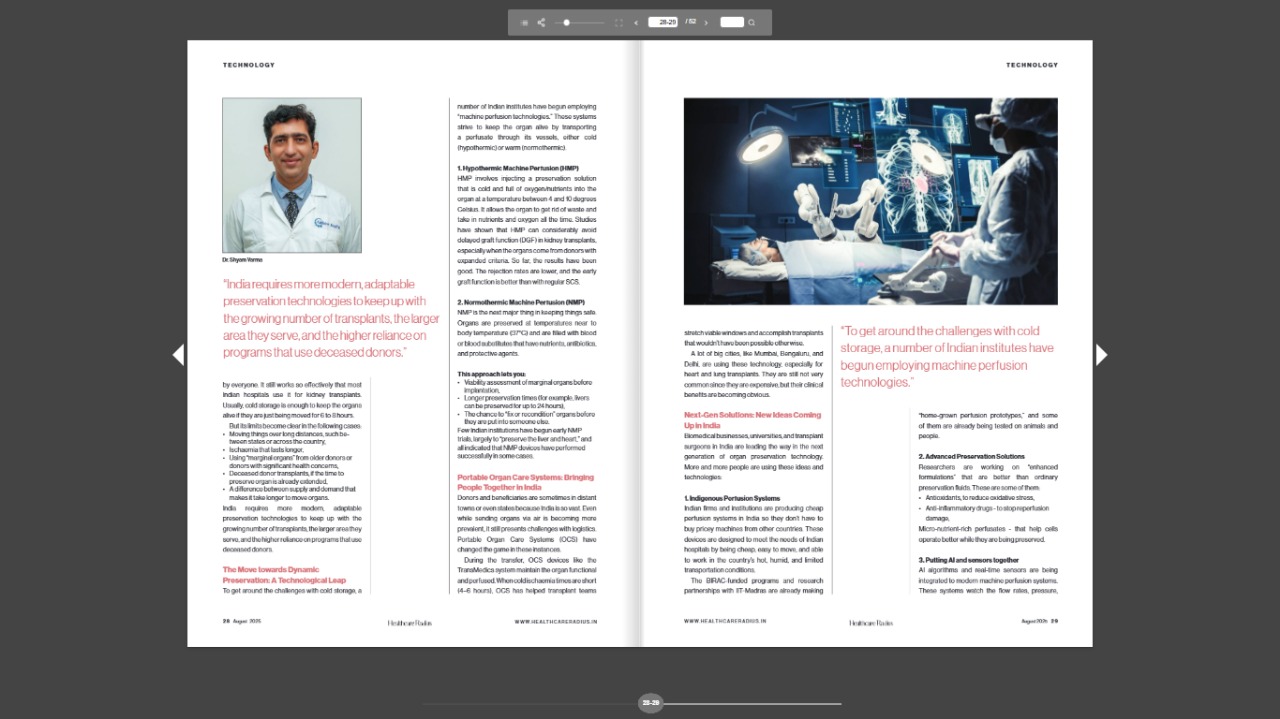Click WWW.HEALTHCARERADIUS.IN link on left page
This screenshot has width=1280, height=719.
point(556,621)
